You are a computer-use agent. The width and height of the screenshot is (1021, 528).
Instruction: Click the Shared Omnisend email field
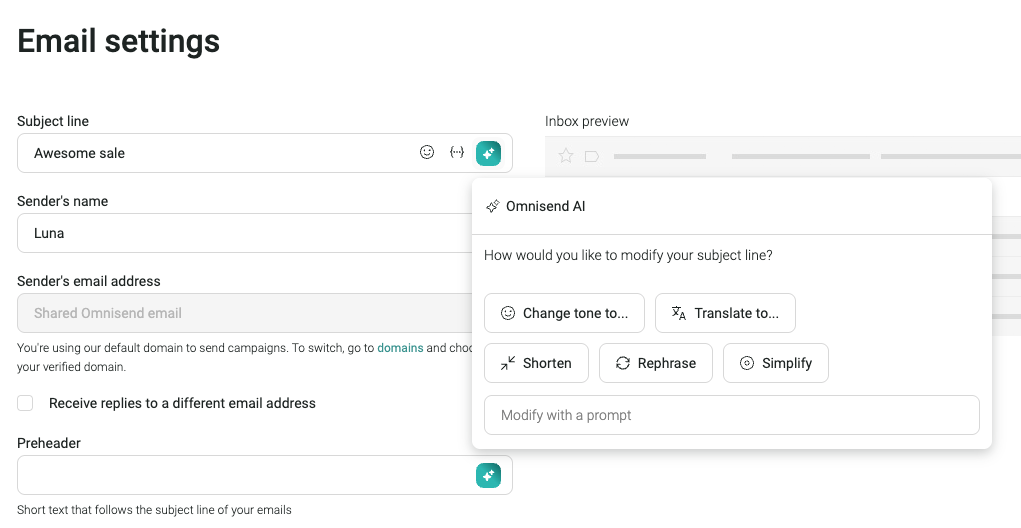[x=245, y=313]
